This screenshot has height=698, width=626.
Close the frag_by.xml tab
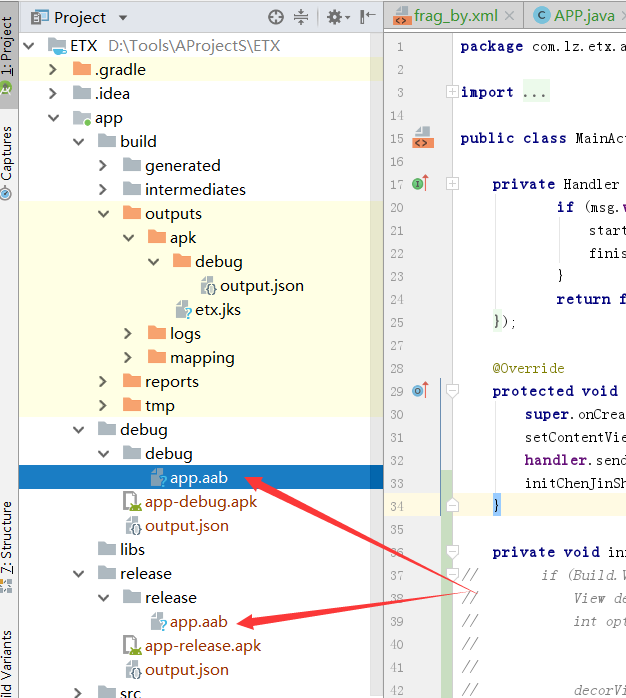tap(509, 16)
